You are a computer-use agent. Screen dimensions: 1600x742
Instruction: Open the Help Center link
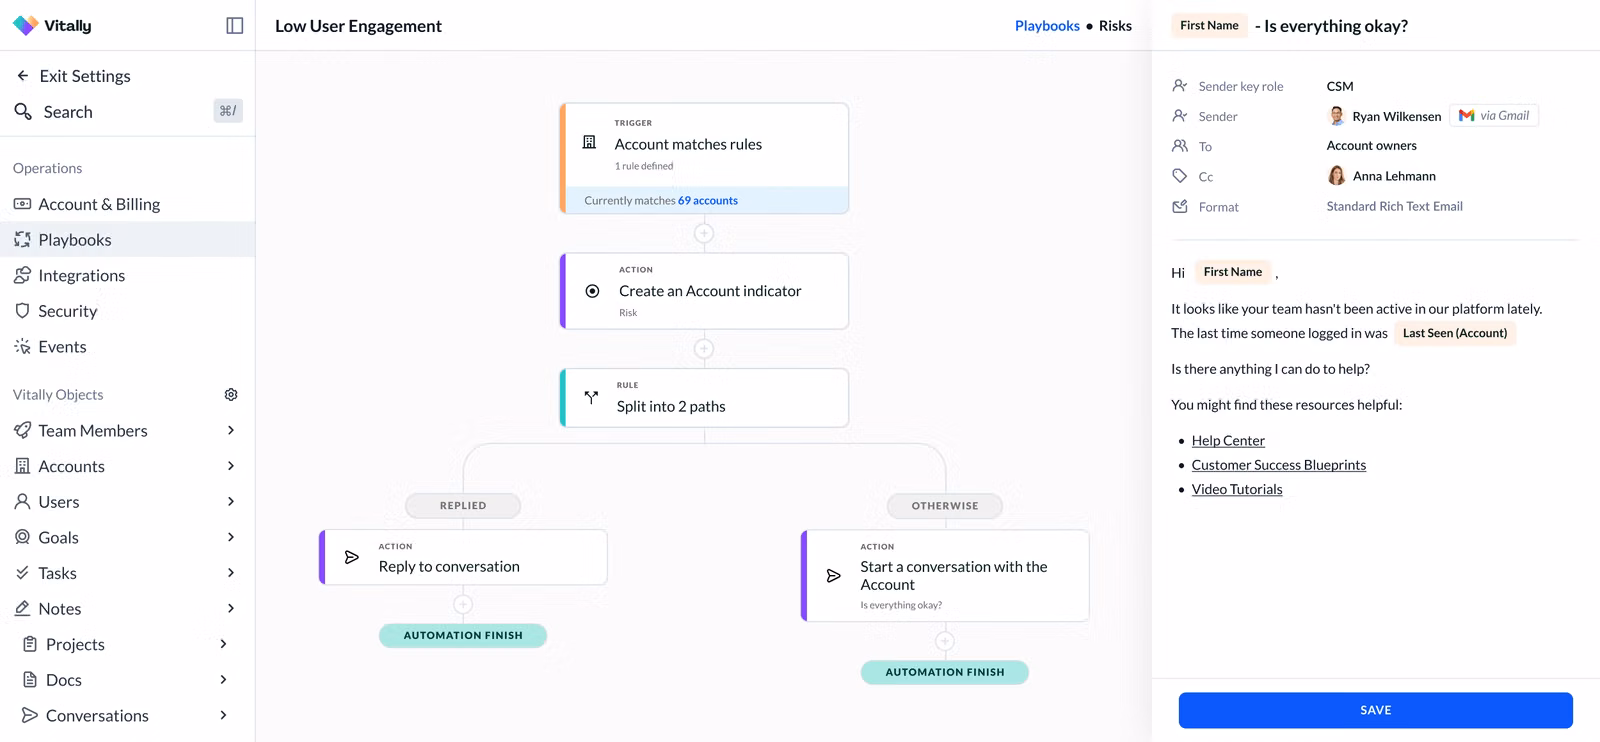pos(1228,441)
